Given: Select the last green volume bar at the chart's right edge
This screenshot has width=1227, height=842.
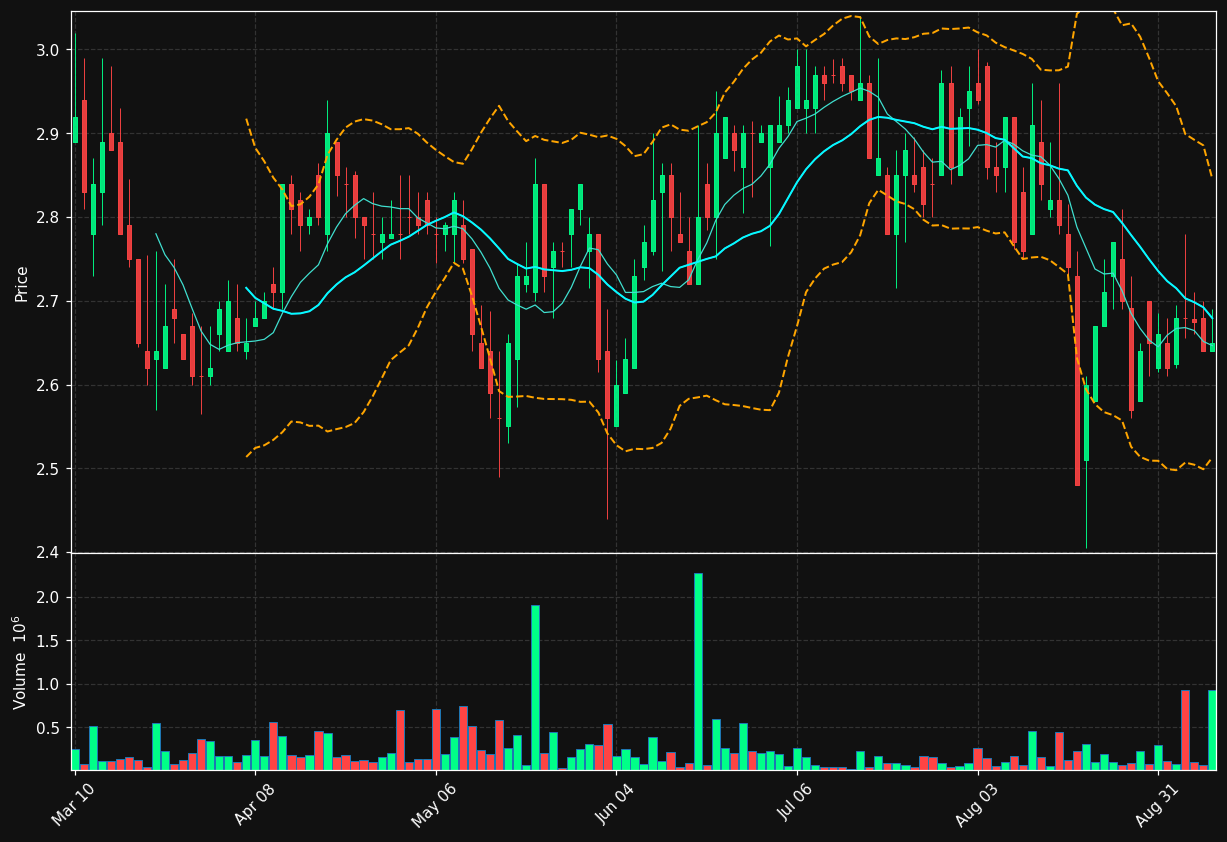Looking at the screenshot, I should point(1212,730).
